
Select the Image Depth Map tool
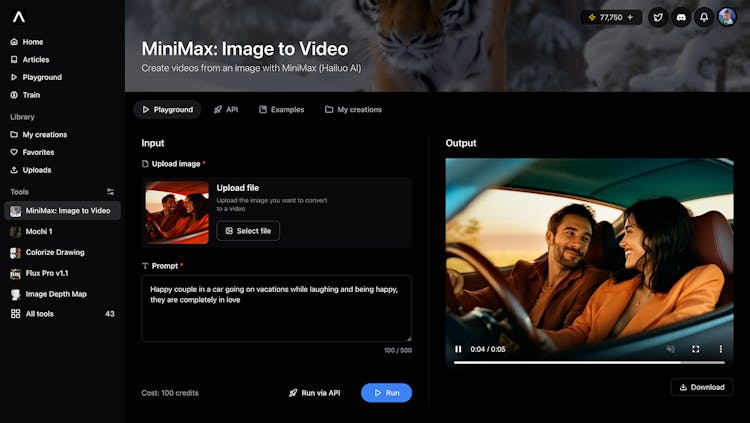point(48,294)
